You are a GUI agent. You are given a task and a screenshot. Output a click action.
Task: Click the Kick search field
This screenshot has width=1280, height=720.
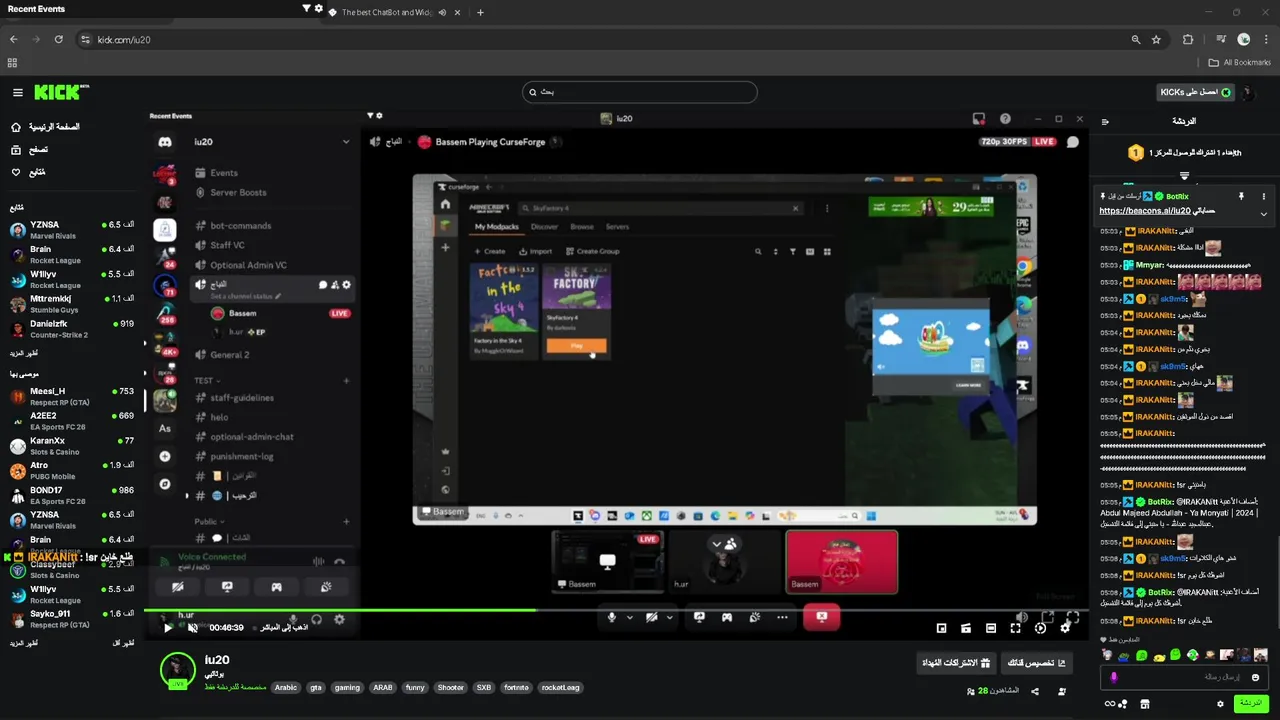(640, 92)
